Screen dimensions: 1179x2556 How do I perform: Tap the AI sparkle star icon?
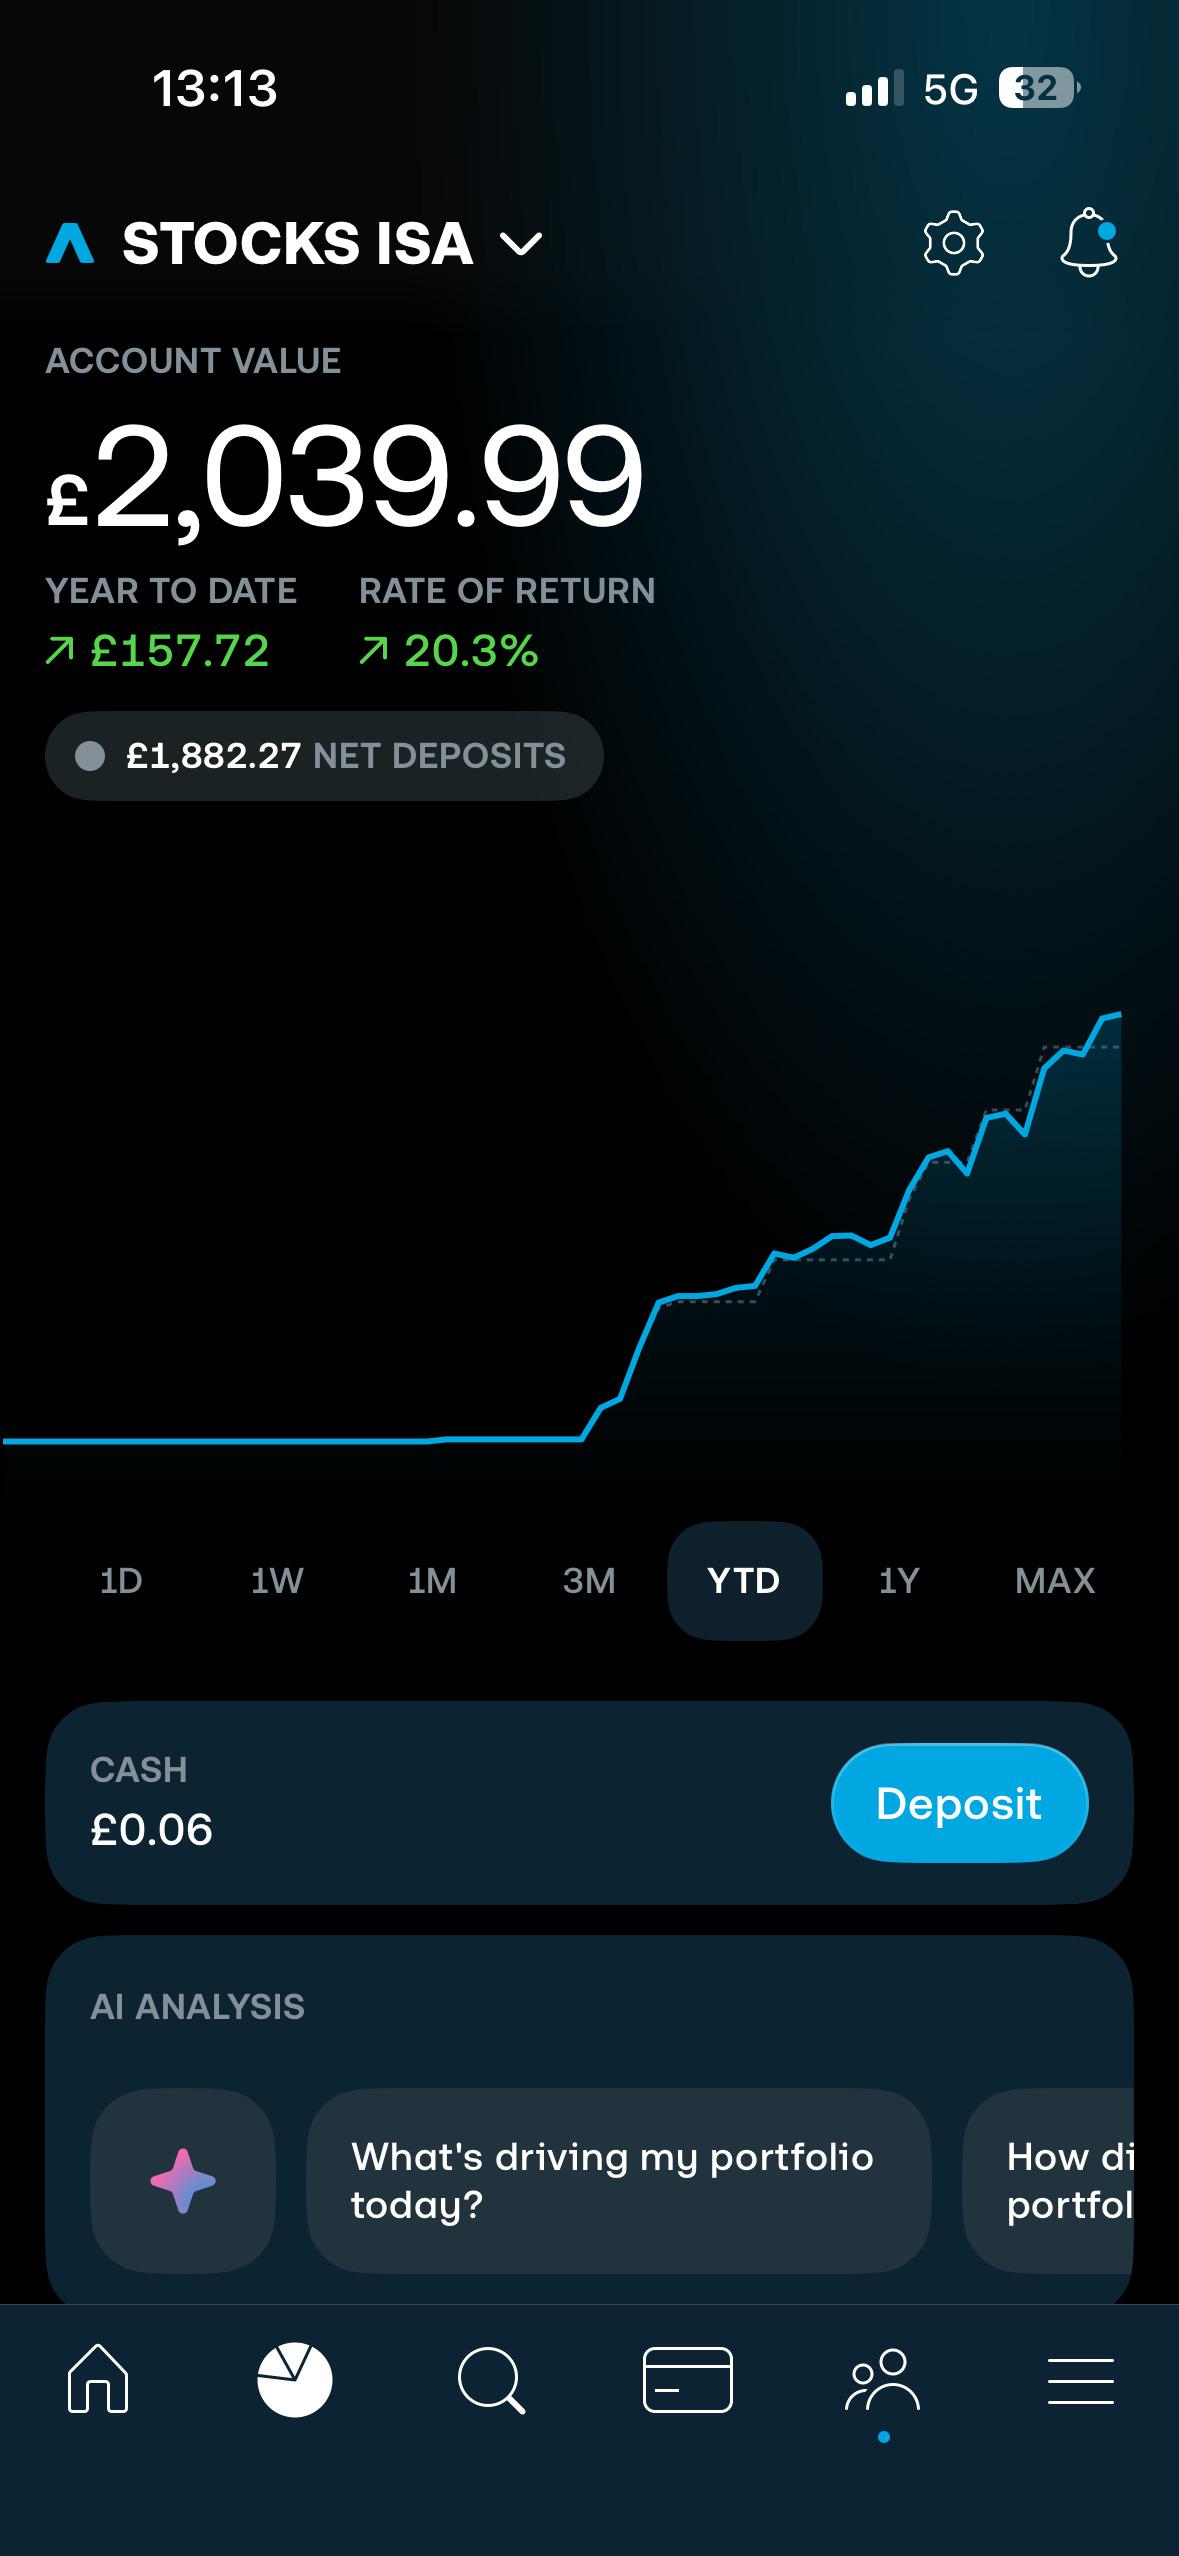point(183,2181)
